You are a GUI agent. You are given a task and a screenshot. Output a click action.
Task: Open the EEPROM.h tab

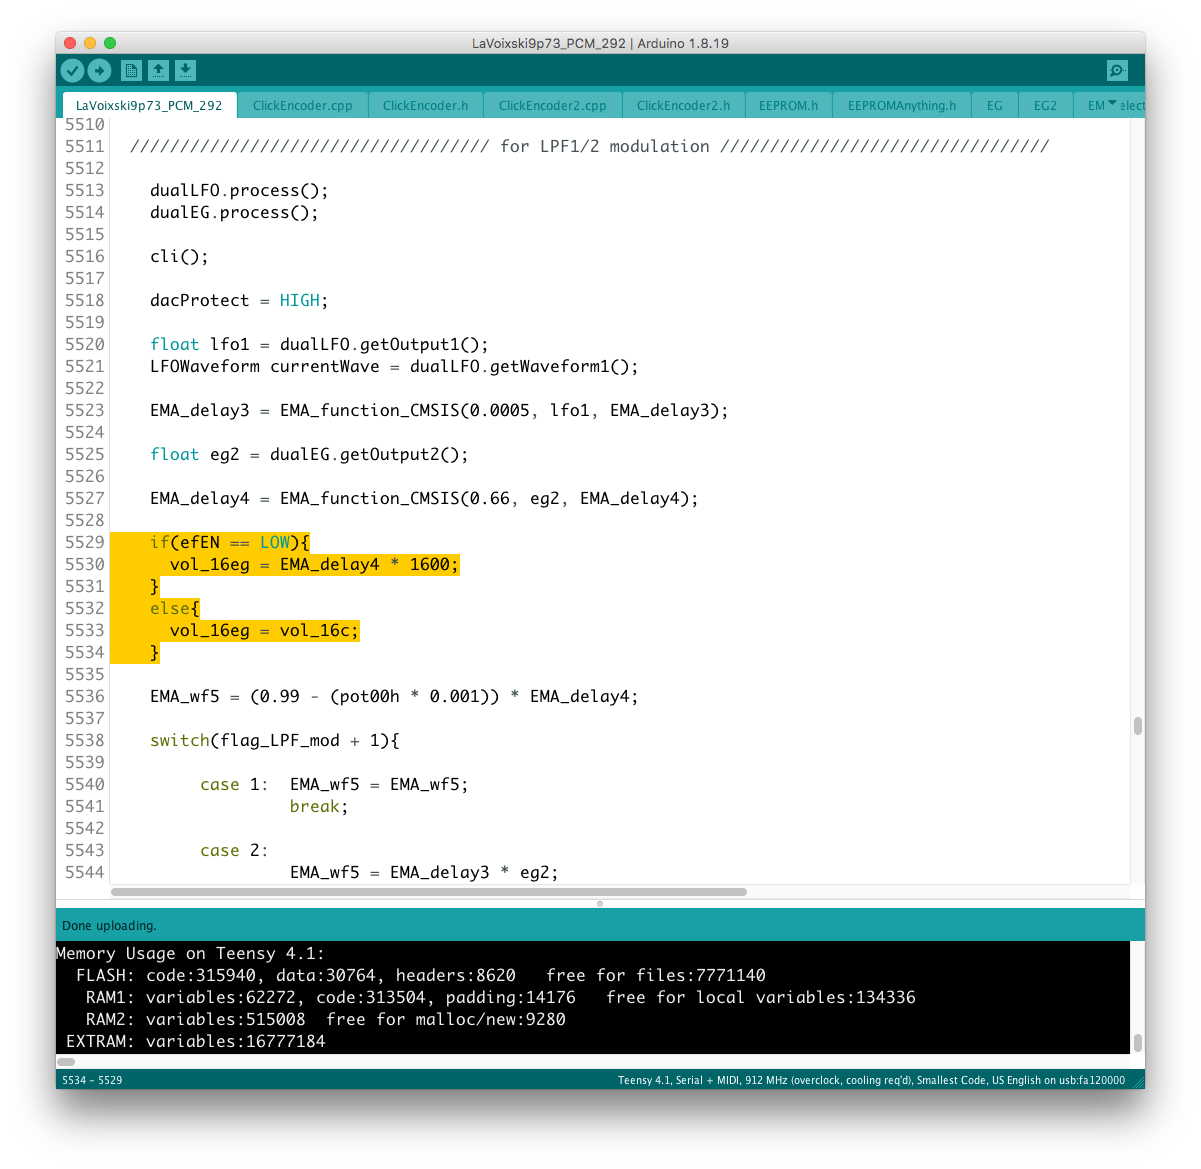click(x=788, y=105)
